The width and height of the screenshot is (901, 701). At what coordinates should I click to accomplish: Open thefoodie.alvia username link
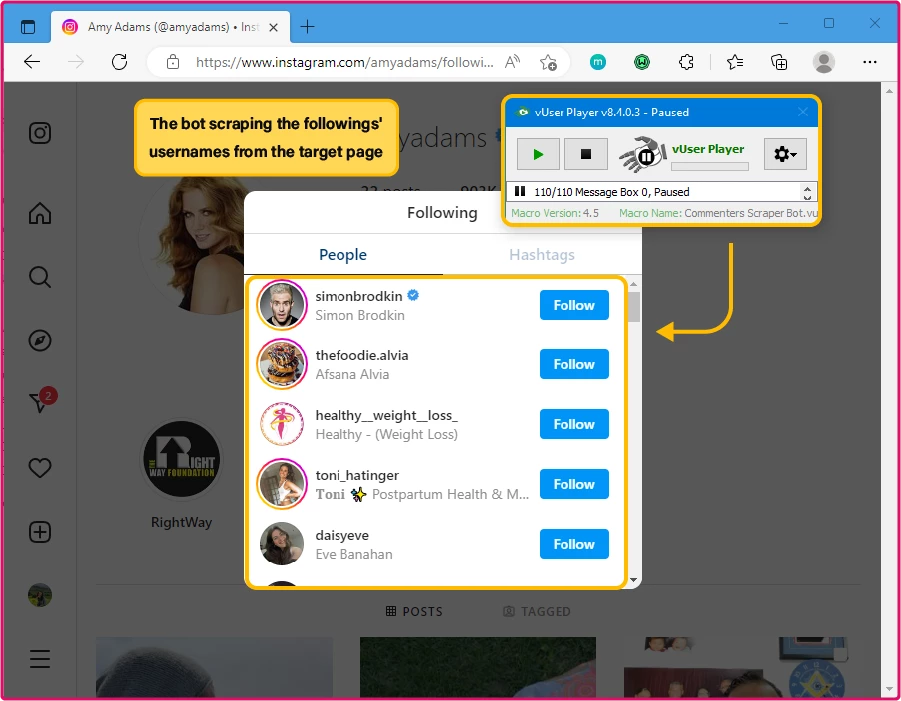(361, 355)
